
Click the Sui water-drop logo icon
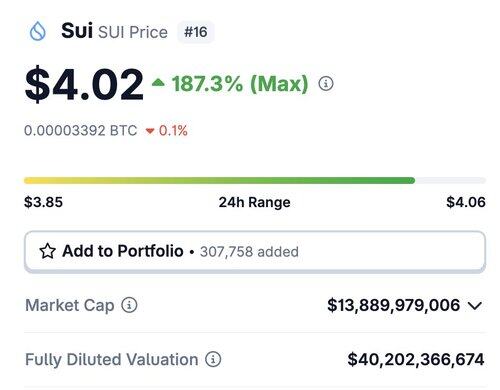click(x=37, y=31)
